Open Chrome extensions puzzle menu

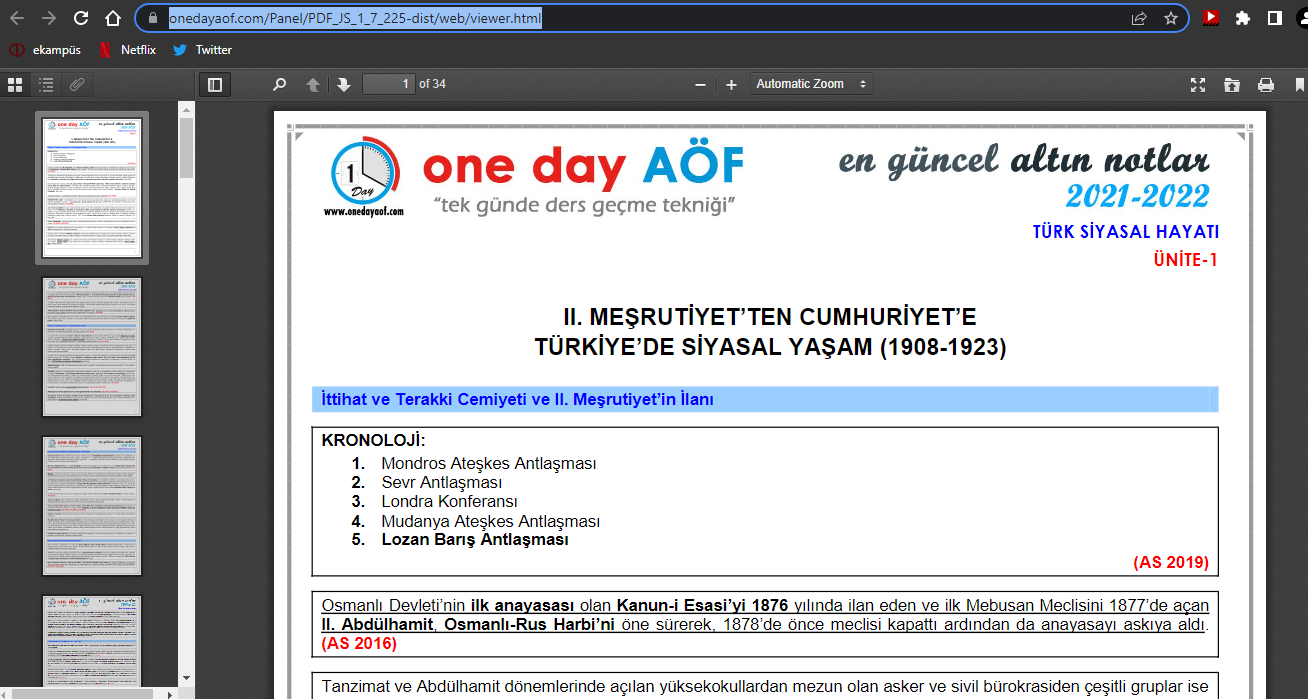coord(1242,18)
